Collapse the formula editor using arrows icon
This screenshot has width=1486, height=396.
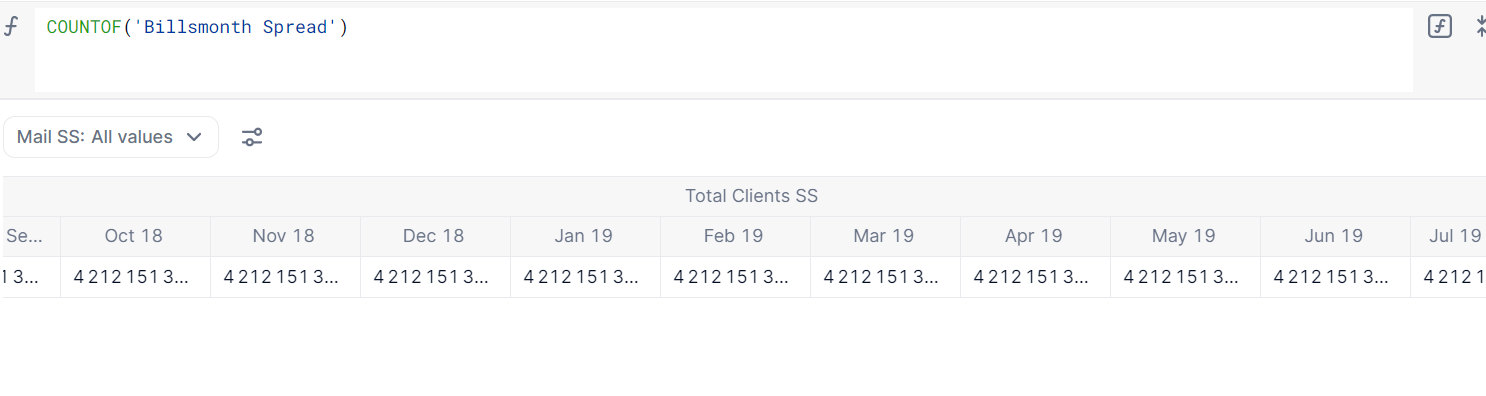coord(1481,27)
